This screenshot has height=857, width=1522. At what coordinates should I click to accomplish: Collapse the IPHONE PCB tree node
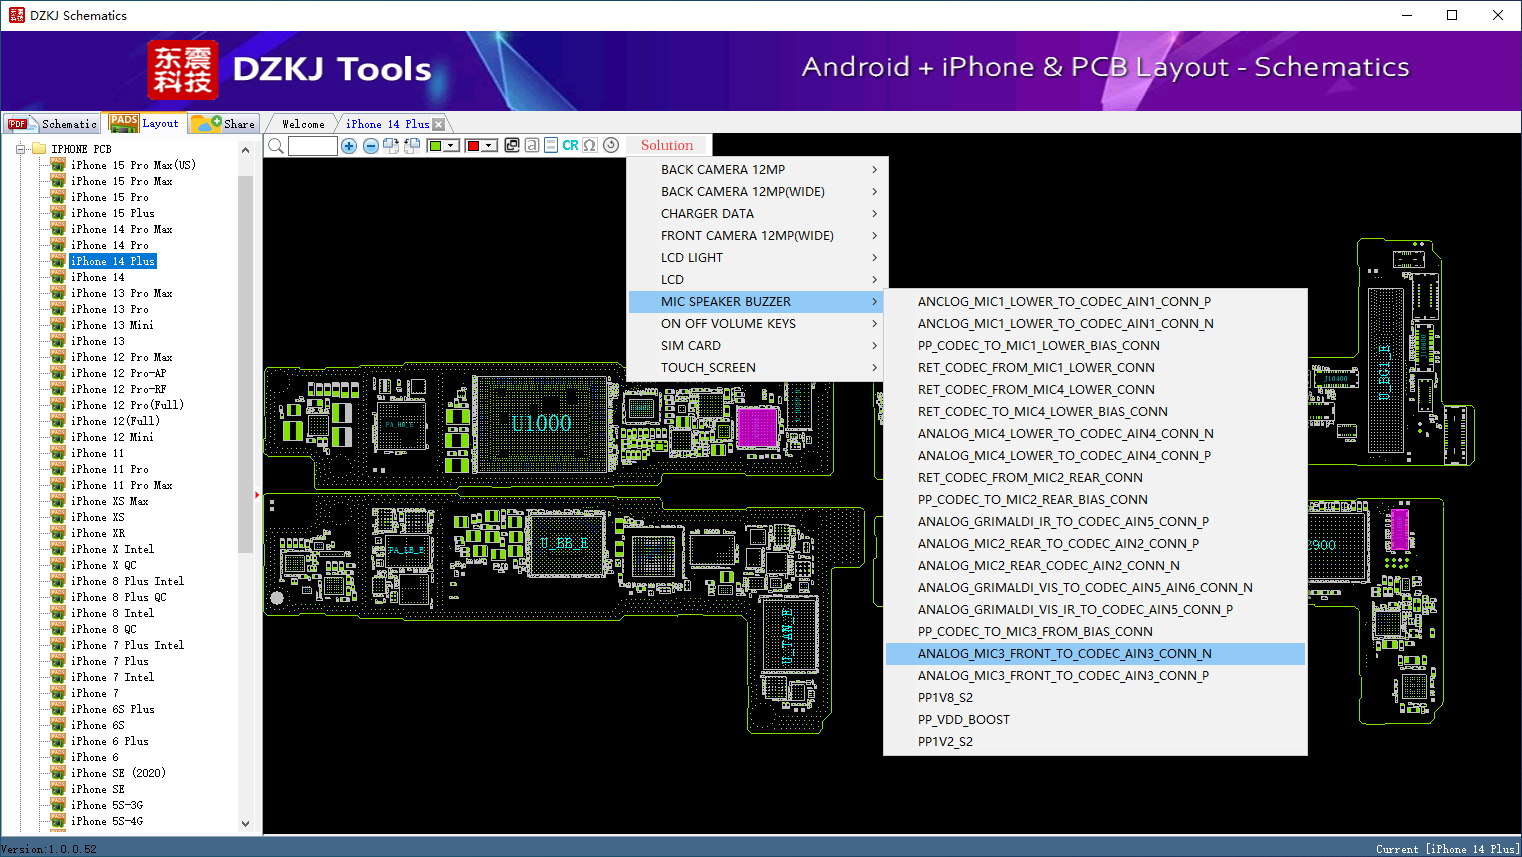pyautogui.click(x=20, y=149)
